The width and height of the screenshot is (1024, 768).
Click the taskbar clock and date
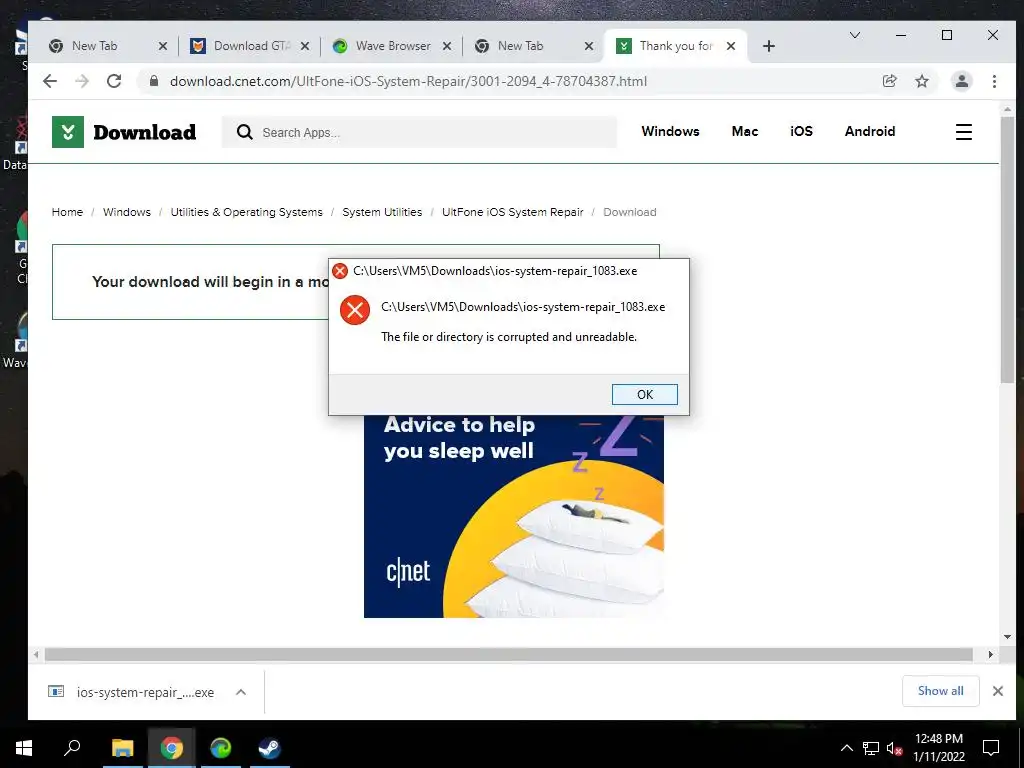click(x=938, y=748)
